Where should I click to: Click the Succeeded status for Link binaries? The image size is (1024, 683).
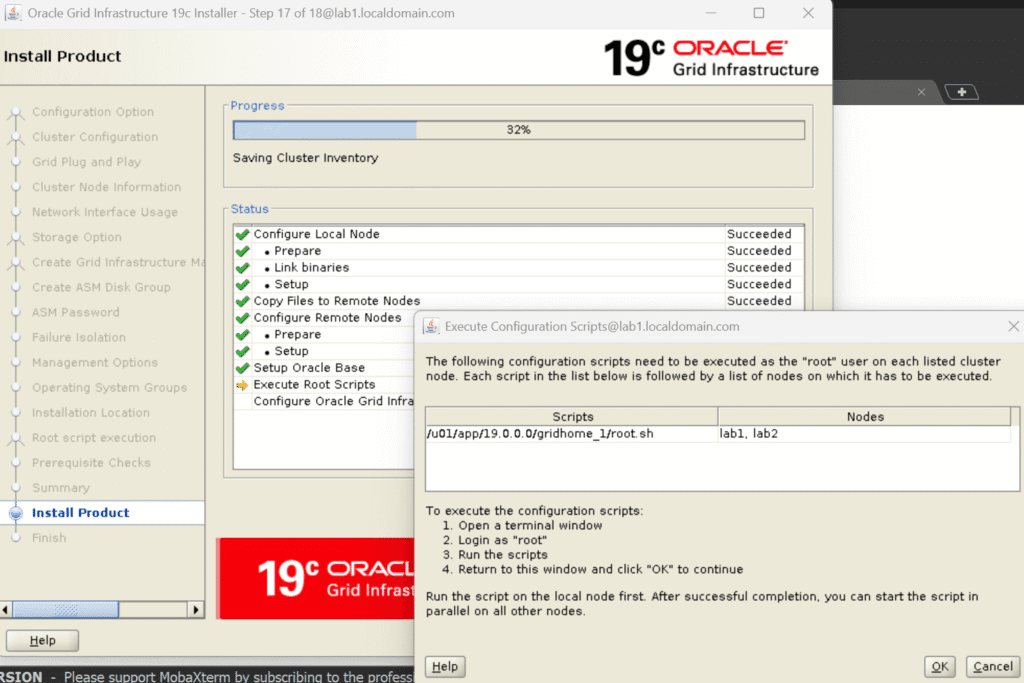[759, 267]
